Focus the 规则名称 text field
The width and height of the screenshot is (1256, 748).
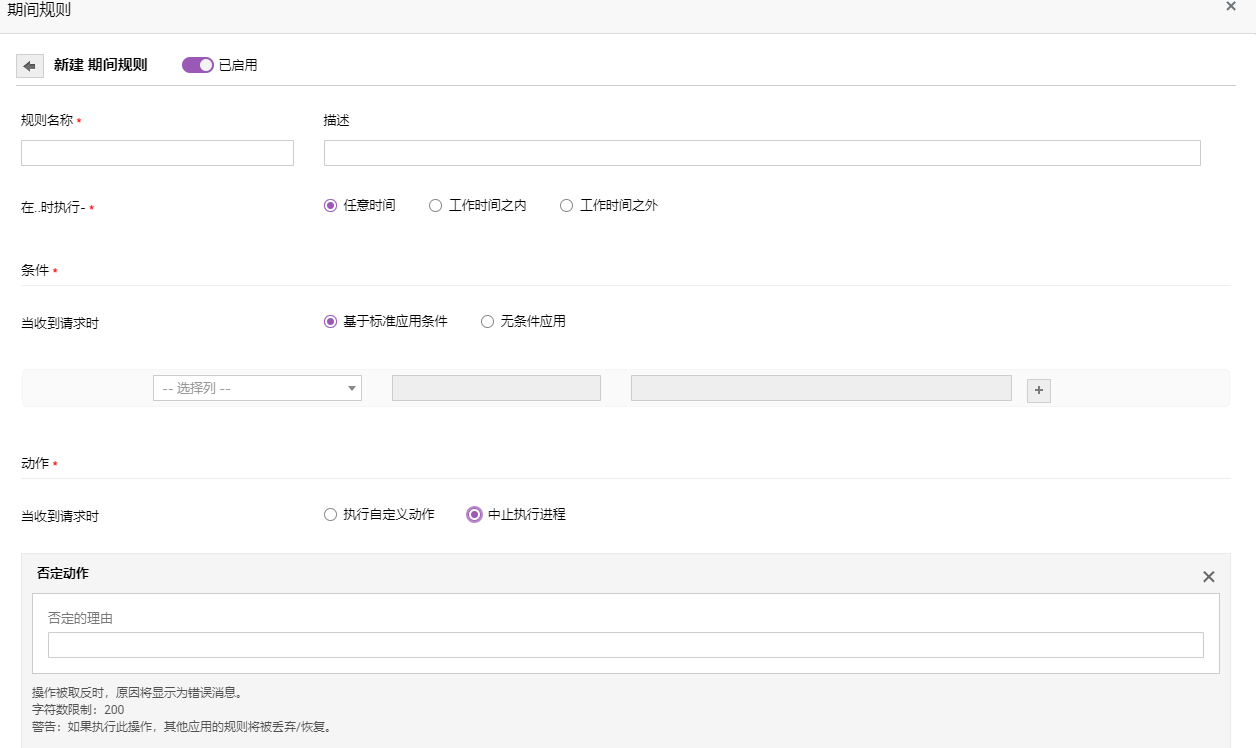(157, 153)
